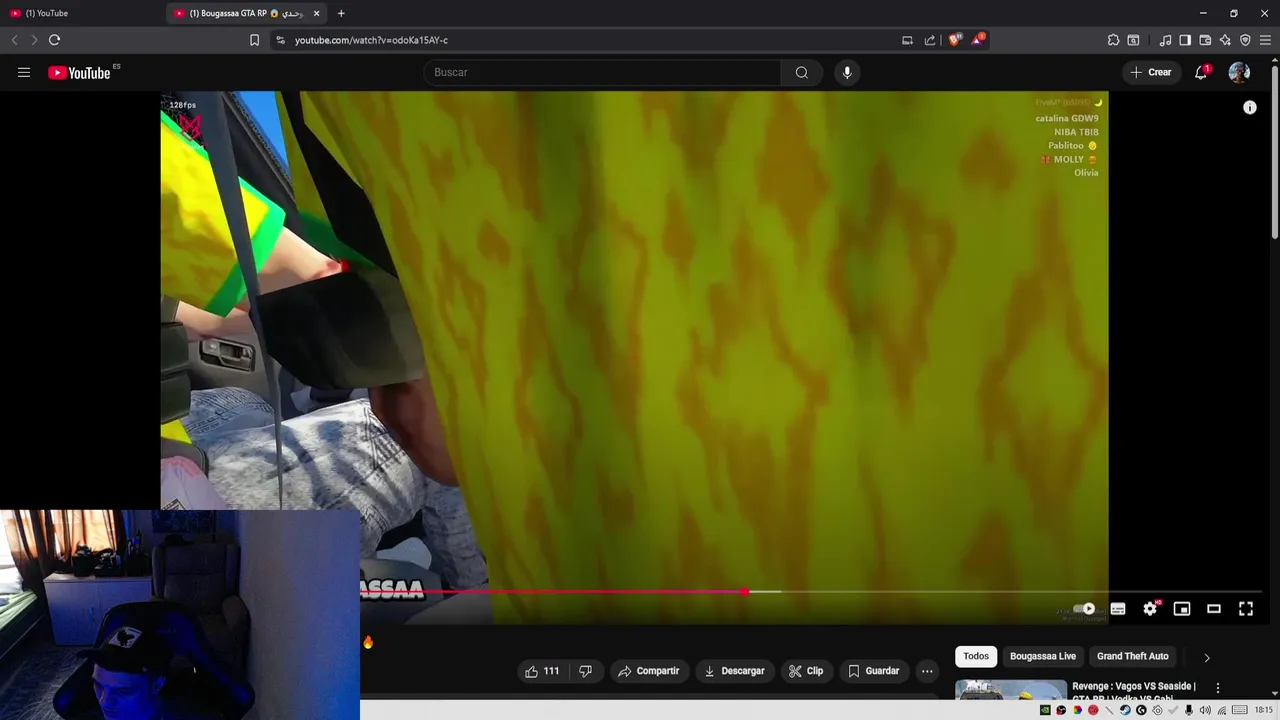Click the share page icon in address bar
Image resolution: width=1280 pixels, height=720 pixels.
tap(930, 40)
